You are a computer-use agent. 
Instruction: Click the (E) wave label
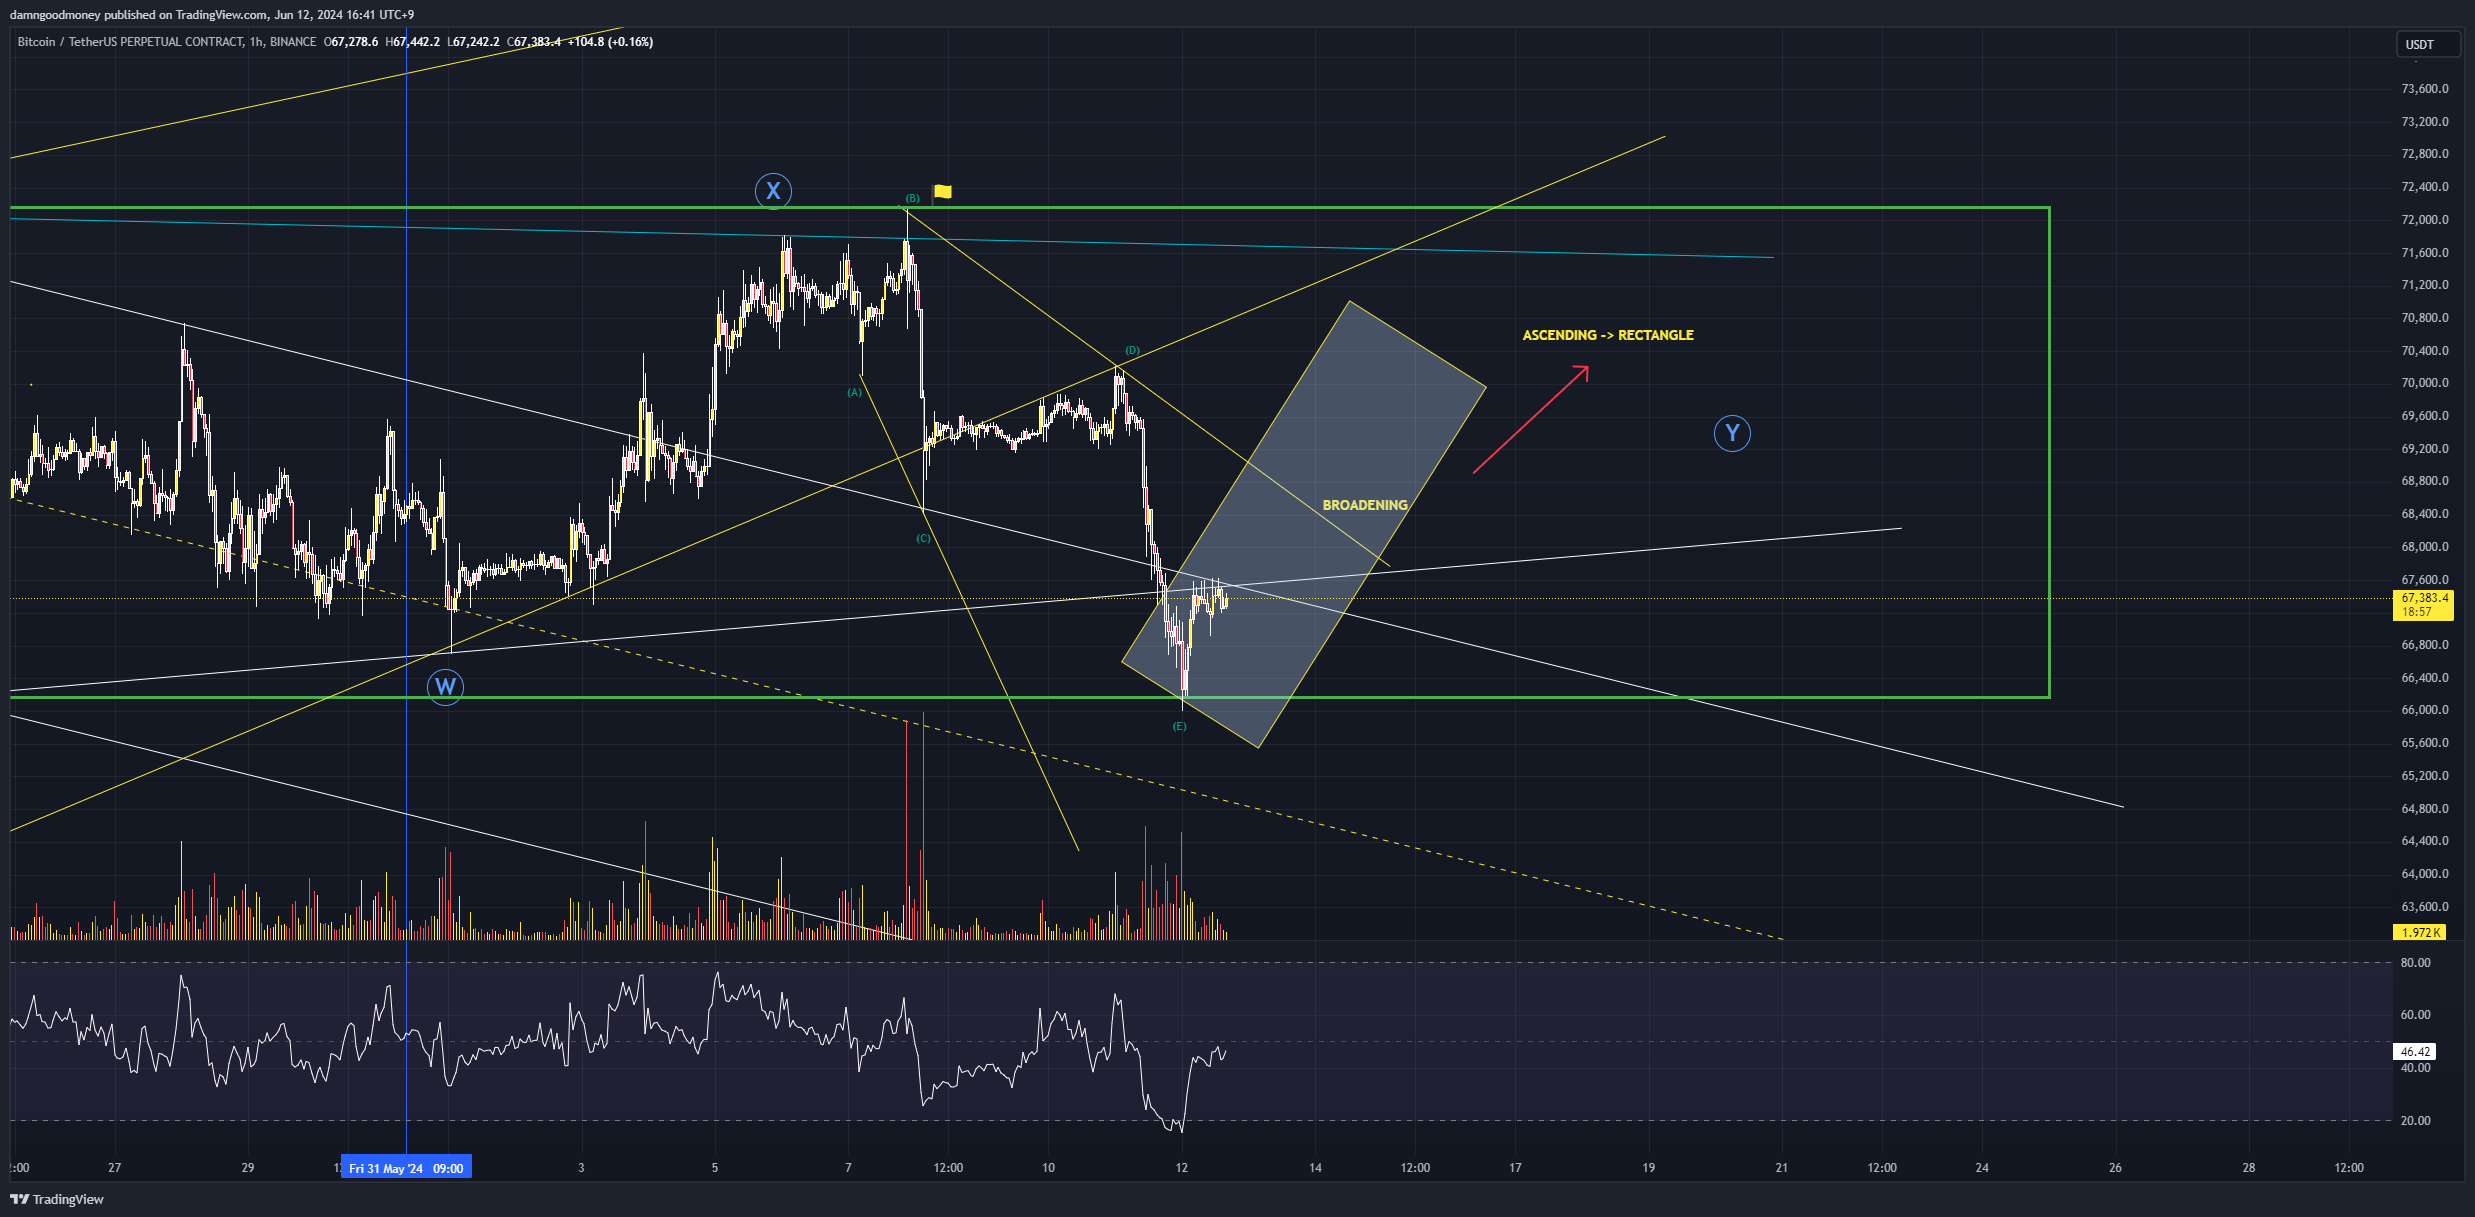[x=1180, y=726]
